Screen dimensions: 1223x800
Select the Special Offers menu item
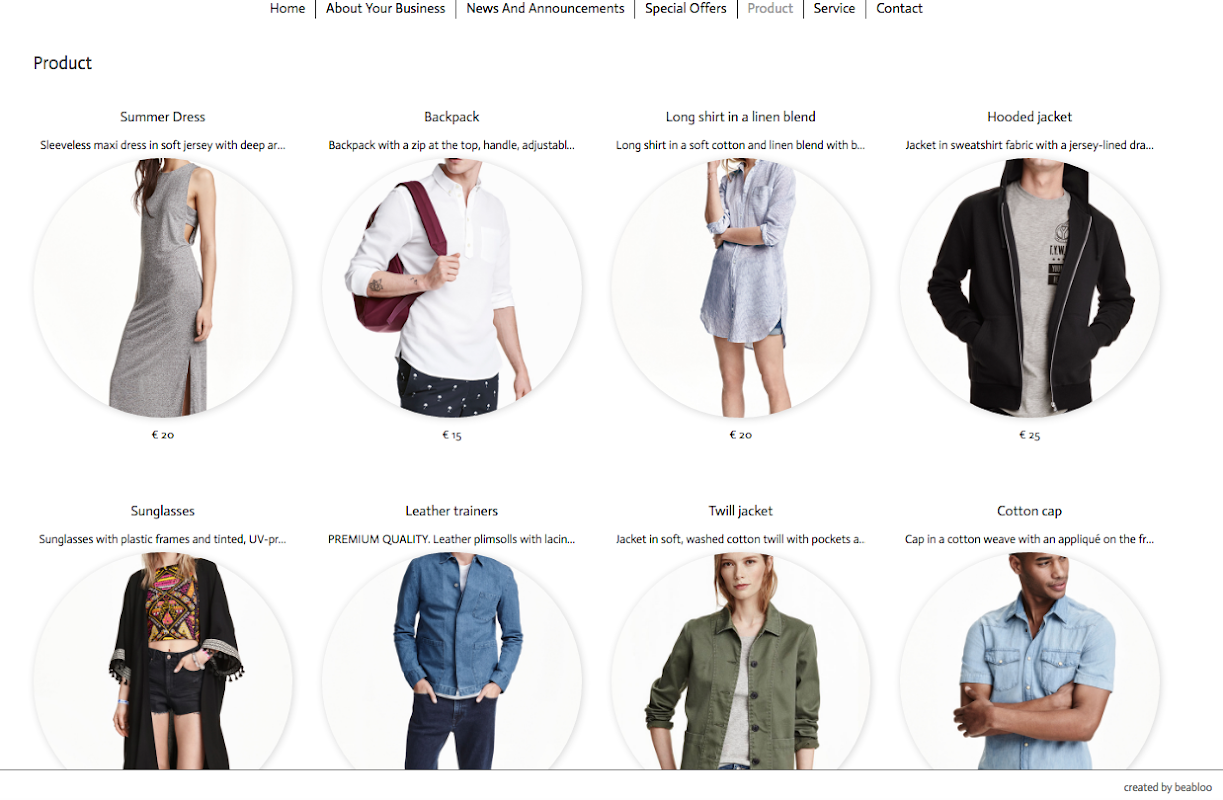point(686,9)
